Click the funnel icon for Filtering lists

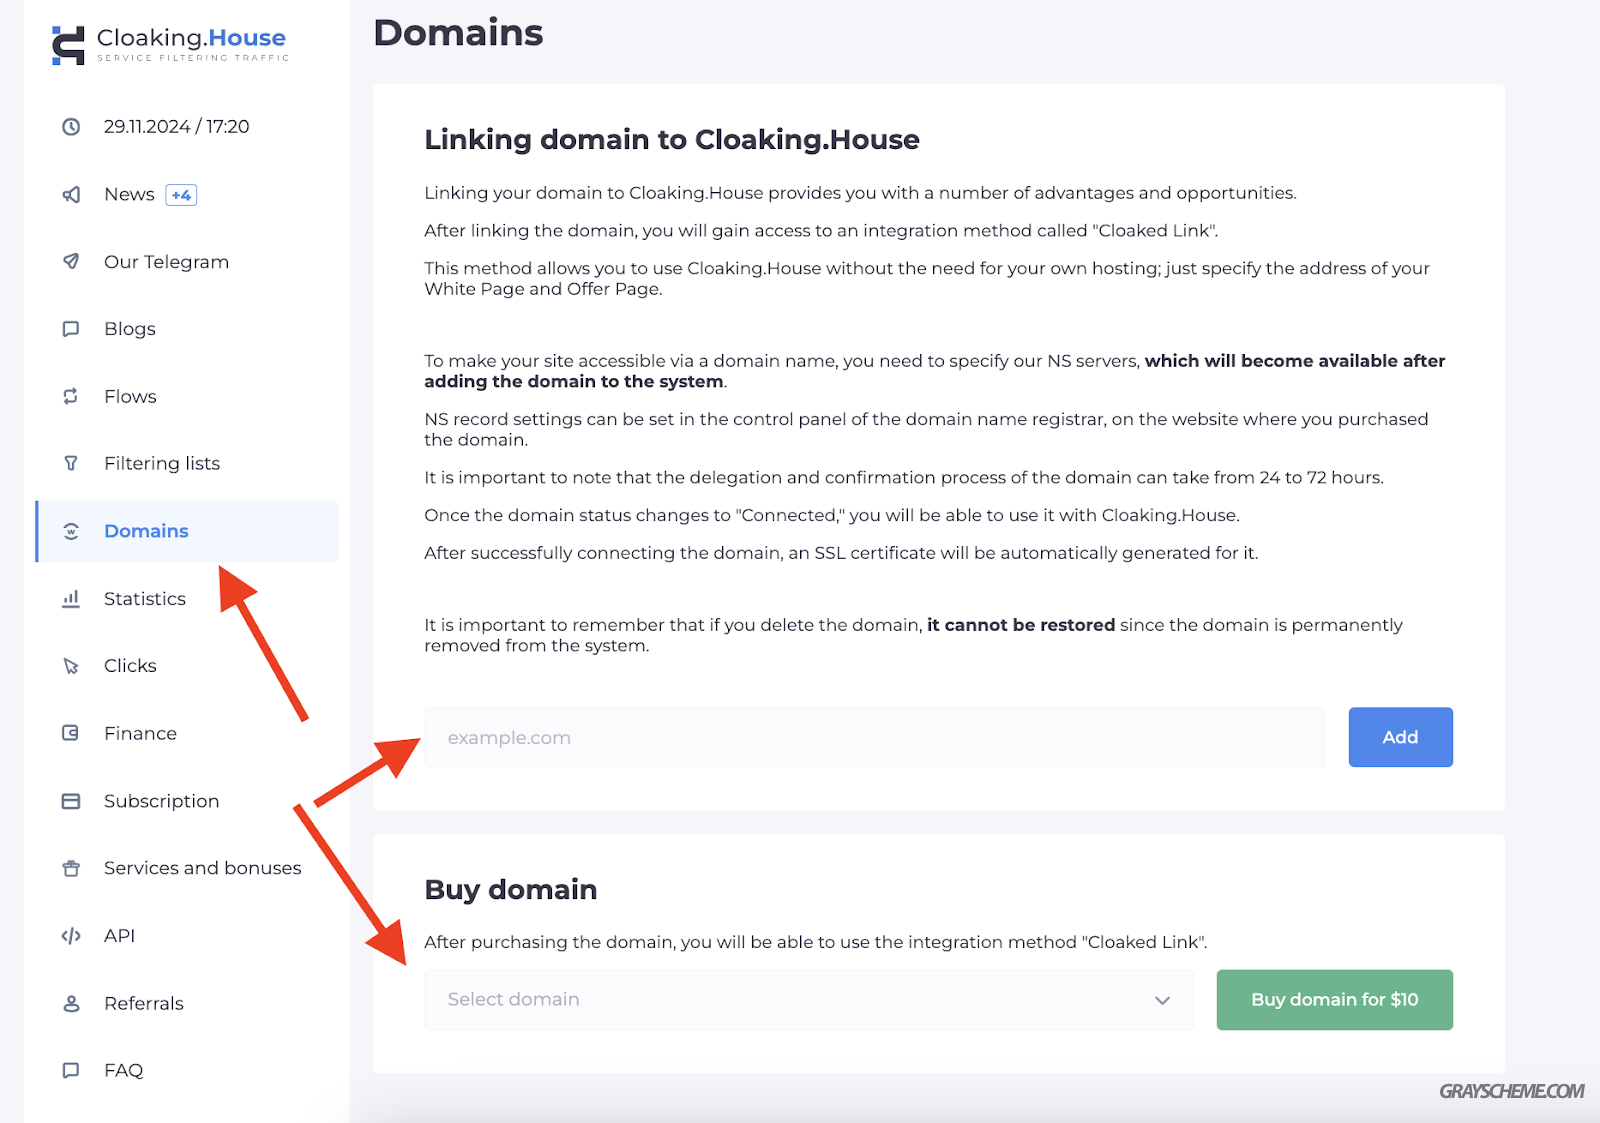71,463
